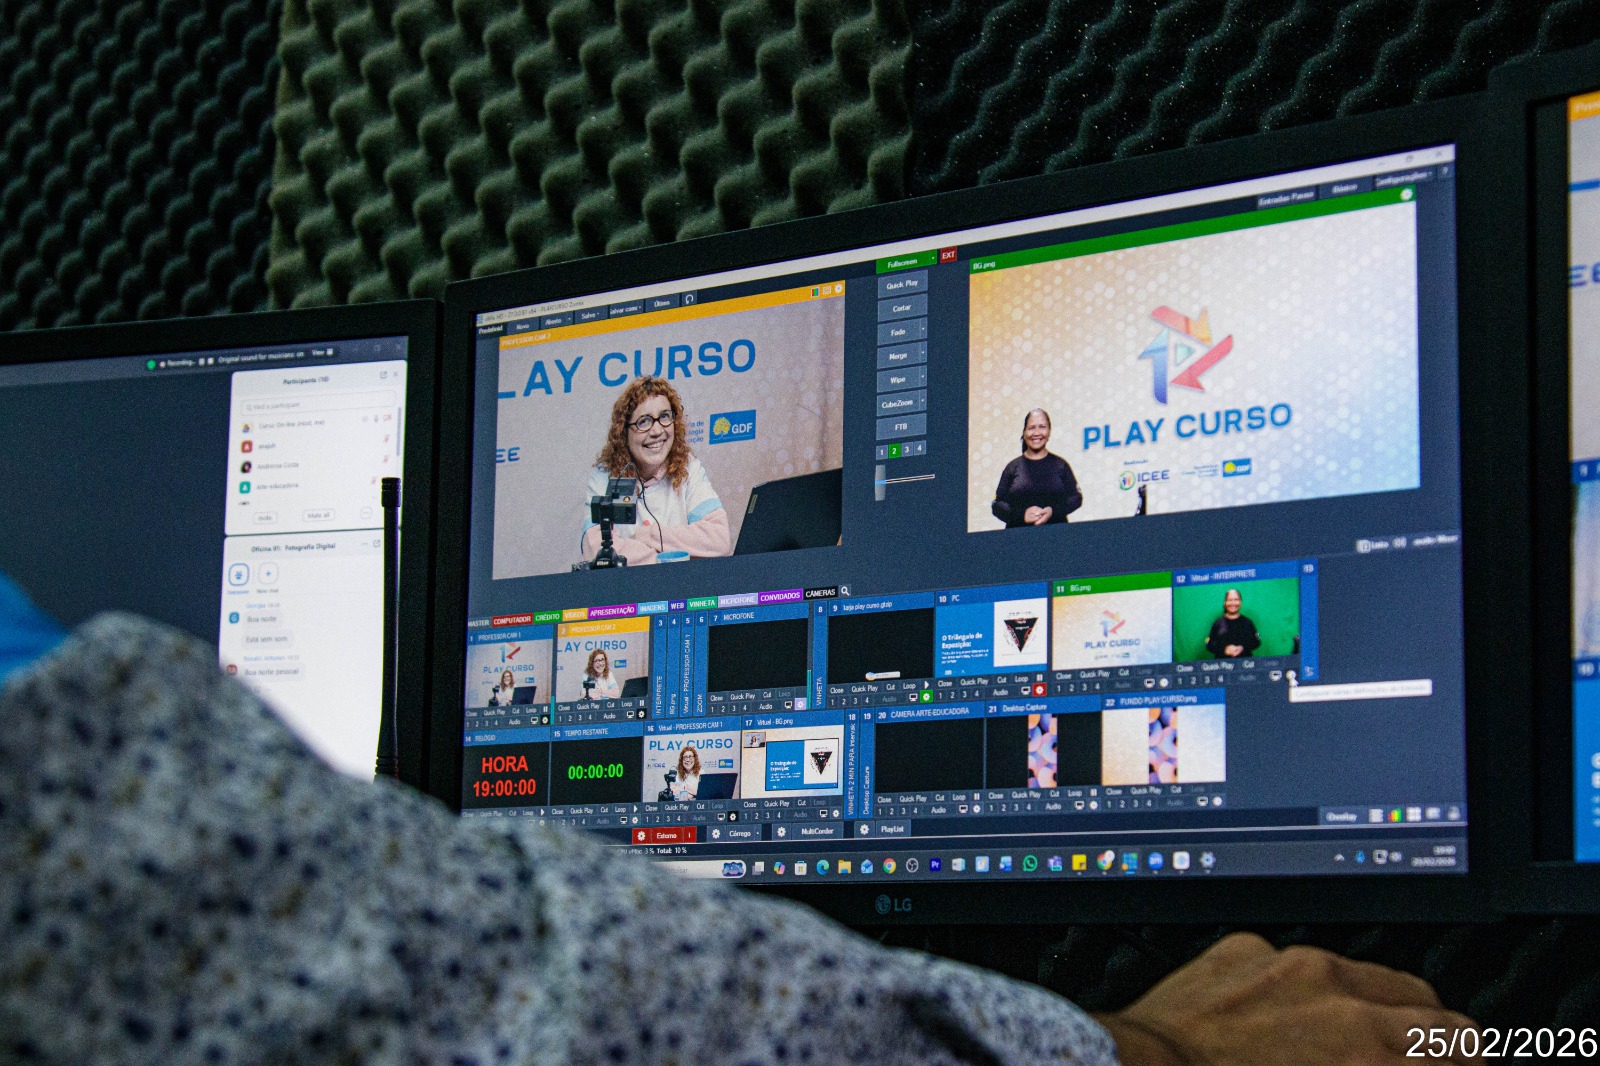Switch to the CRÉDITO category tab
This screenshot has height=1066, width=1600.
[548, 617]
